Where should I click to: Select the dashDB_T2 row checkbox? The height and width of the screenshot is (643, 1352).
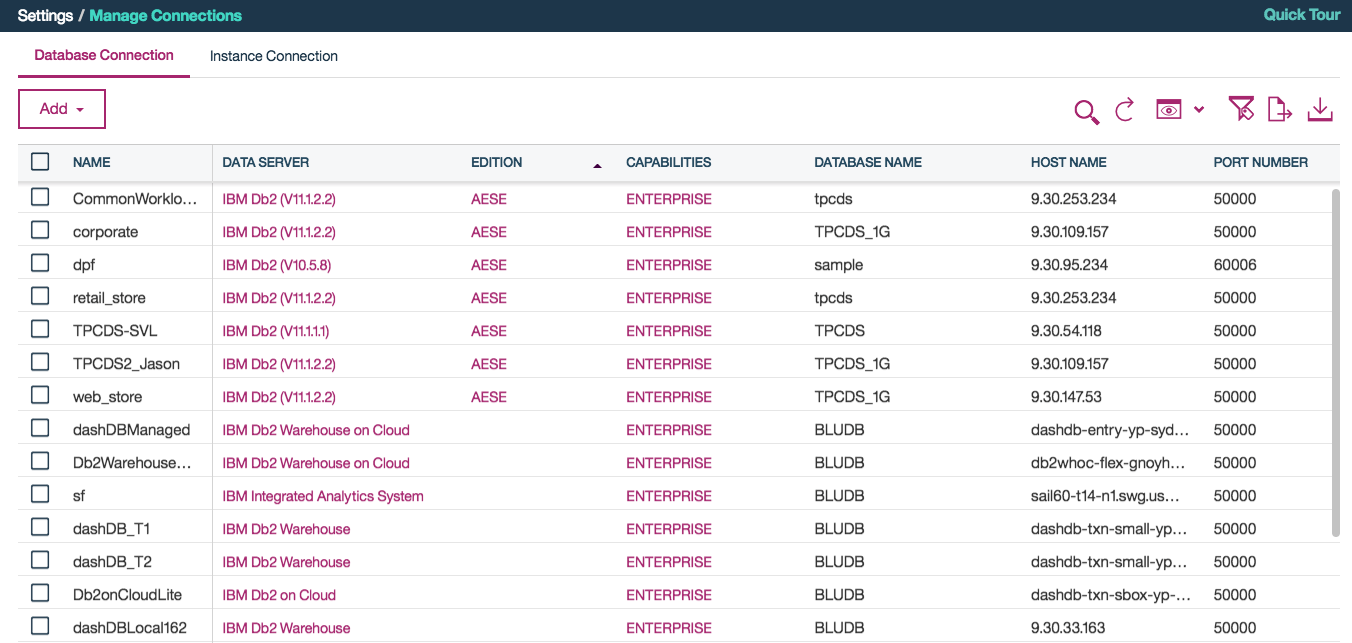click(x=40, y=560)
